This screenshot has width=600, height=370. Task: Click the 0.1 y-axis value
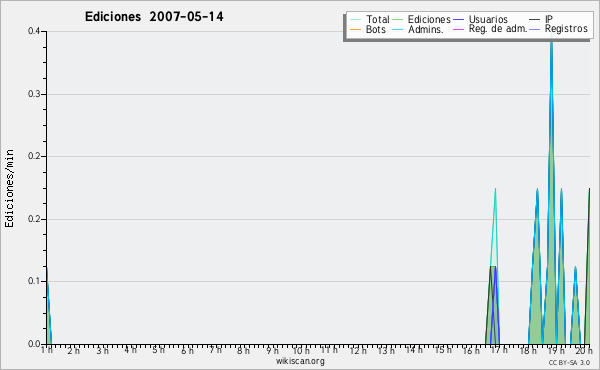(x=34, y=281)
